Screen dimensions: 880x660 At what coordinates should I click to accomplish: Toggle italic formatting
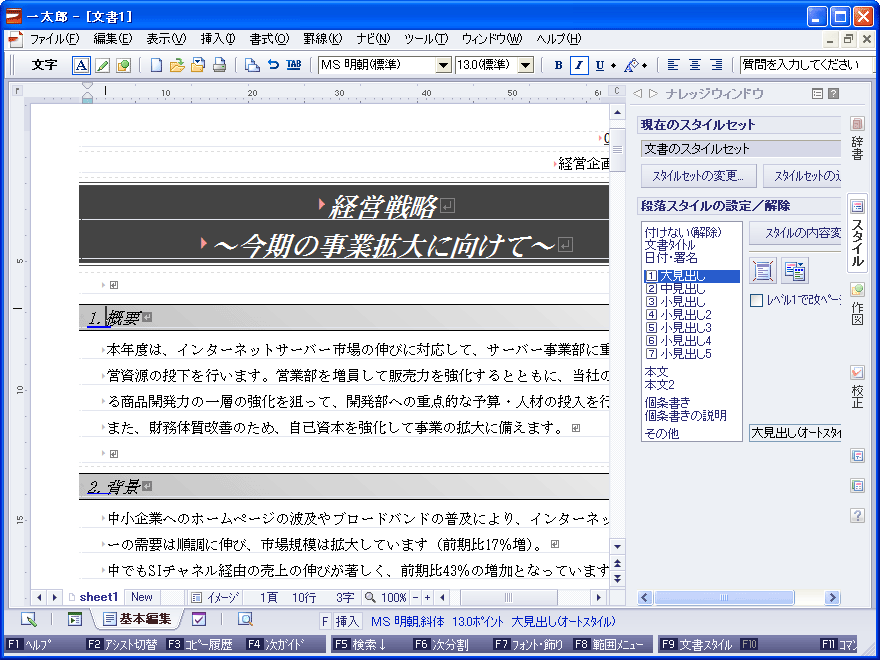[578, 64]
